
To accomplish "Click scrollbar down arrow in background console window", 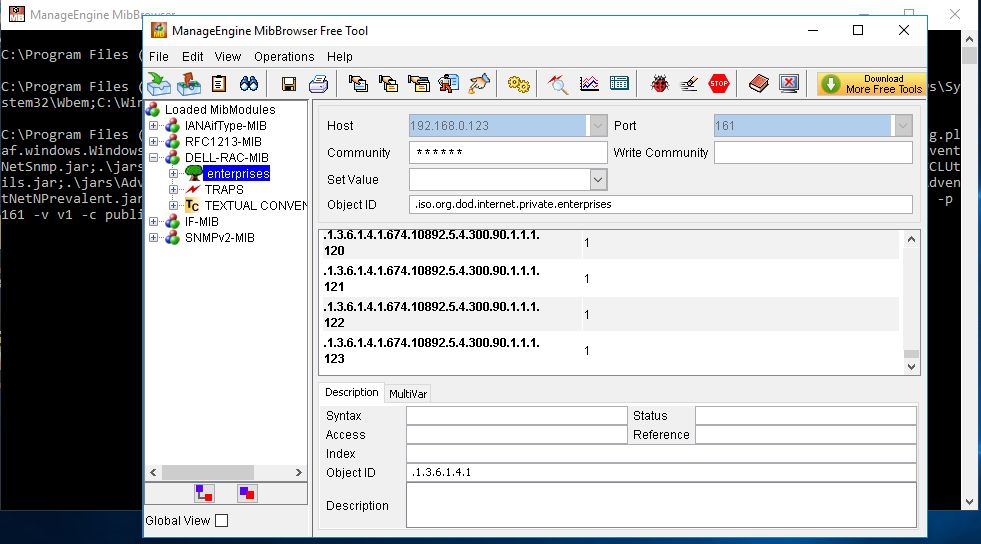I will coord(969,501).
